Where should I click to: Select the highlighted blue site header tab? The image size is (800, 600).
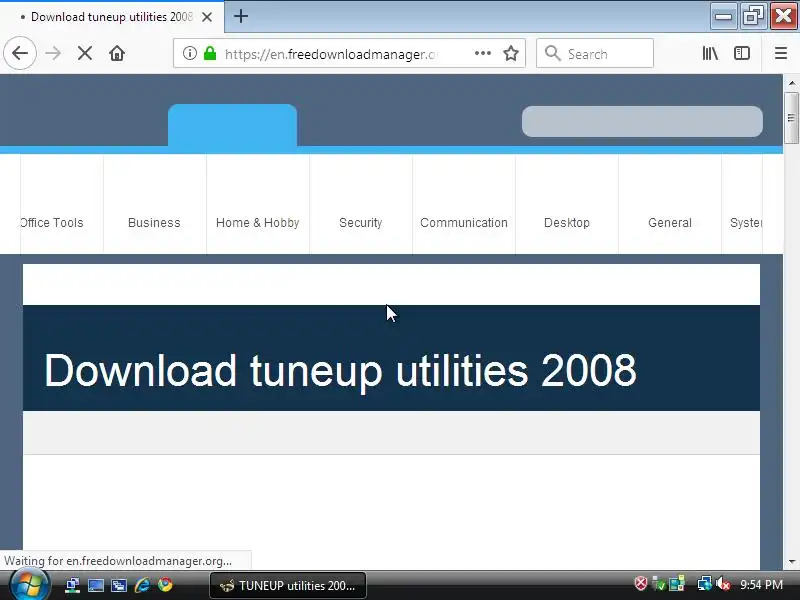pyautogui.click(x=232, y=126)
